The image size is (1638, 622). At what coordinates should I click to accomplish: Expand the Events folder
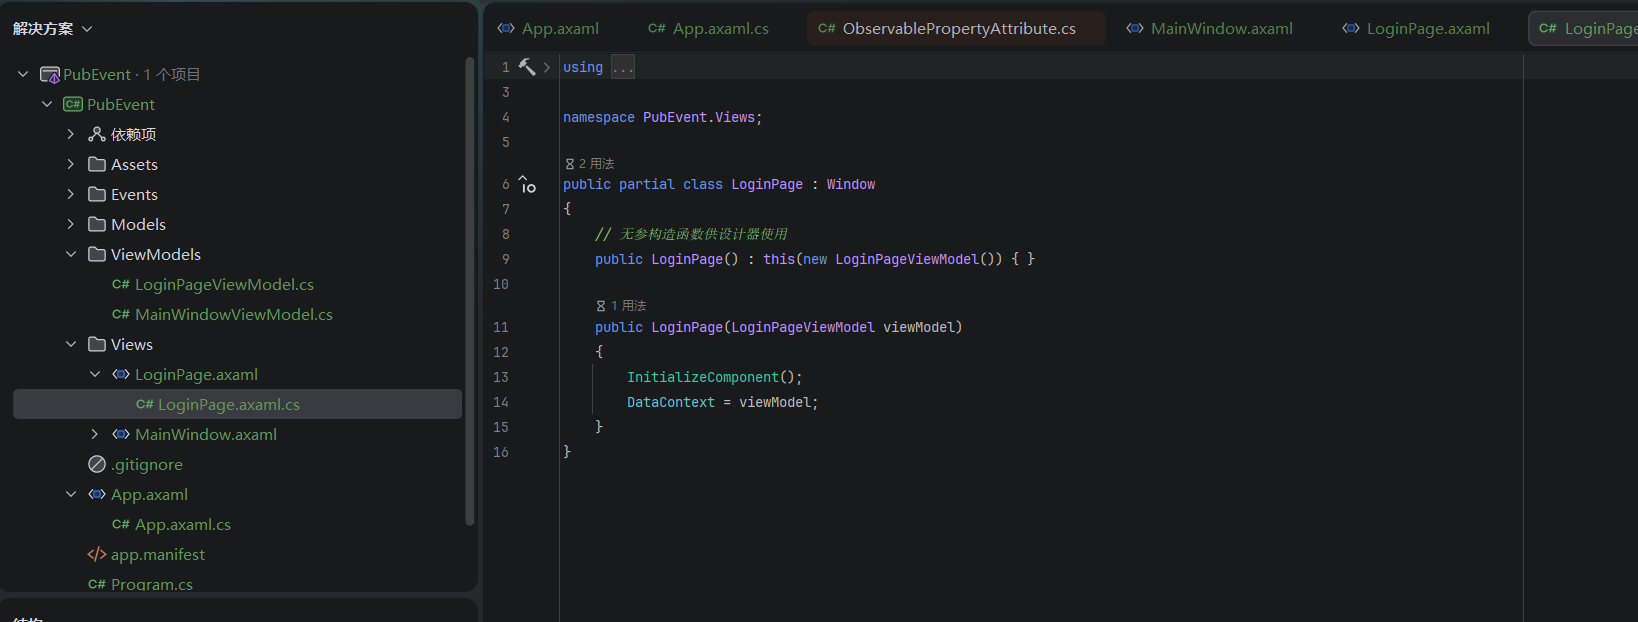[x=71, y=194]
